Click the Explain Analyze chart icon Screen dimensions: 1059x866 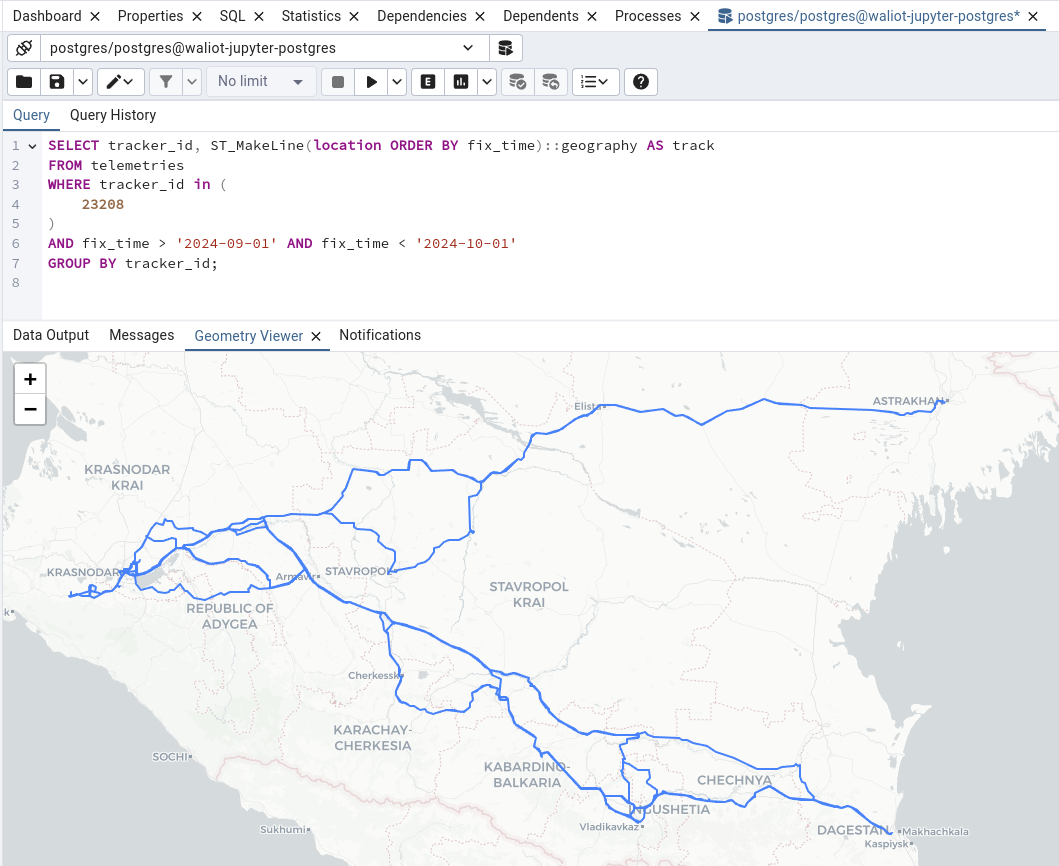pyautogui.click(x=461, y=82)
